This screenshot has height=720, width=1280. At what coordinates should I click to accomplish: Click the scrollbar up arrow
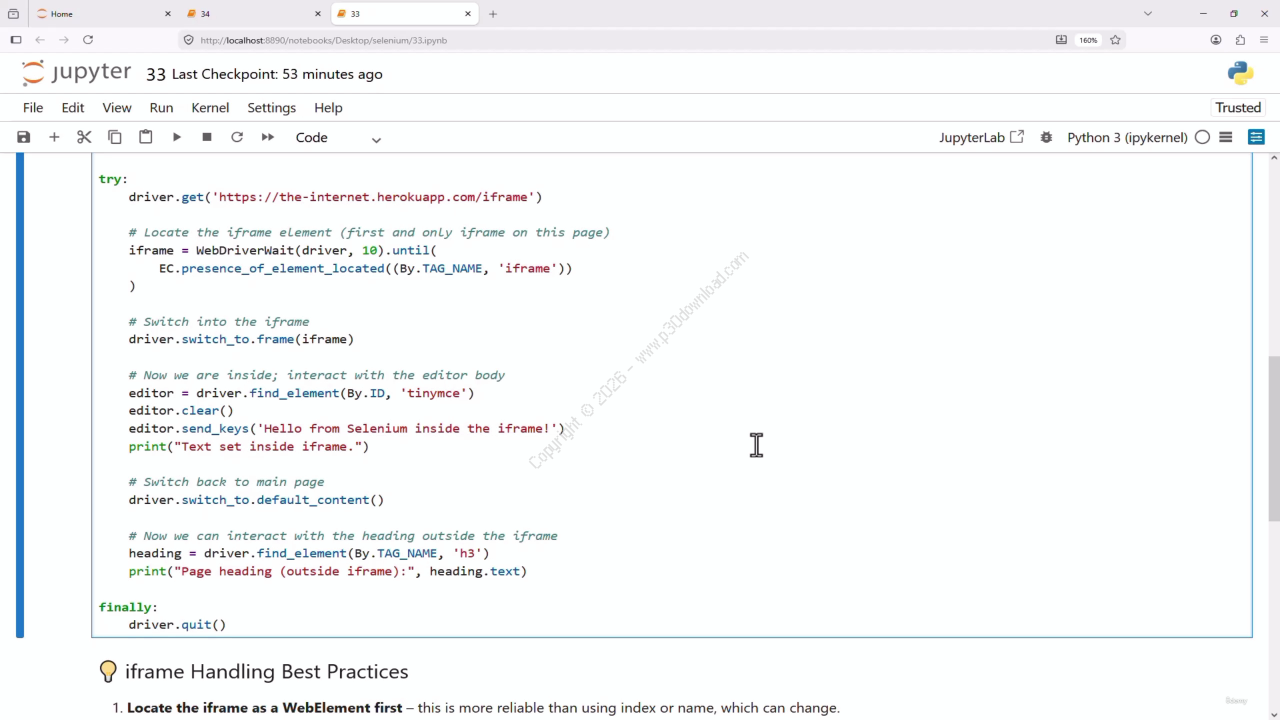(1274, 158)
